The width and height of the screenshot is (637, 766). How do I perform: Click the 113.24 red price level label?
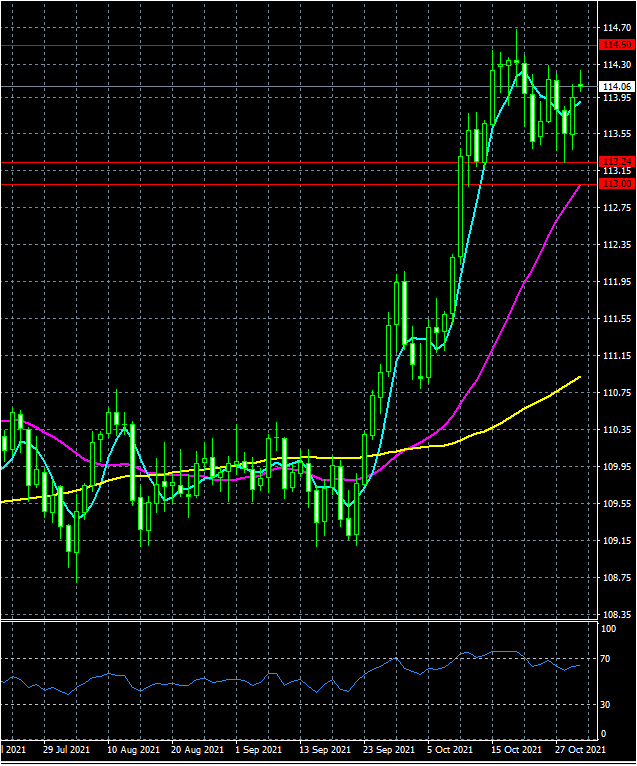pyautogui.click(x=617, y=162)
